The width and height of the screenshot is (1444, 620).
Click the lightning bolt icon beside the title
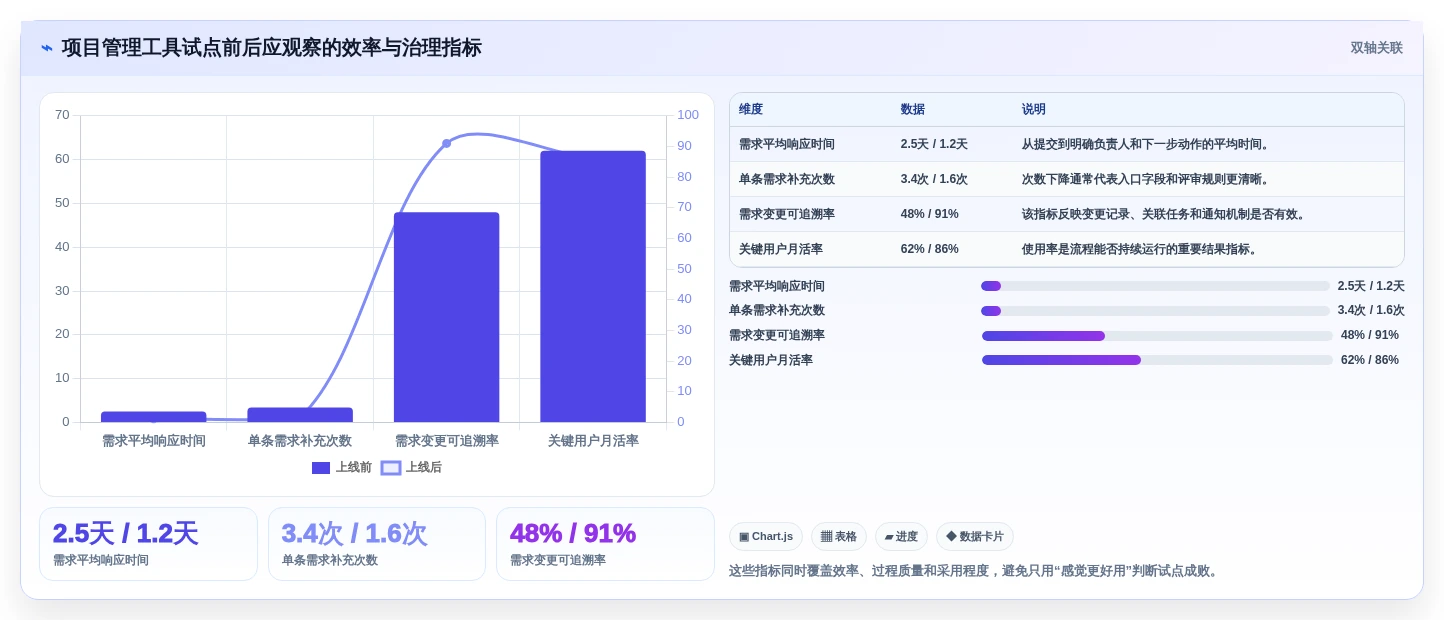47,48
